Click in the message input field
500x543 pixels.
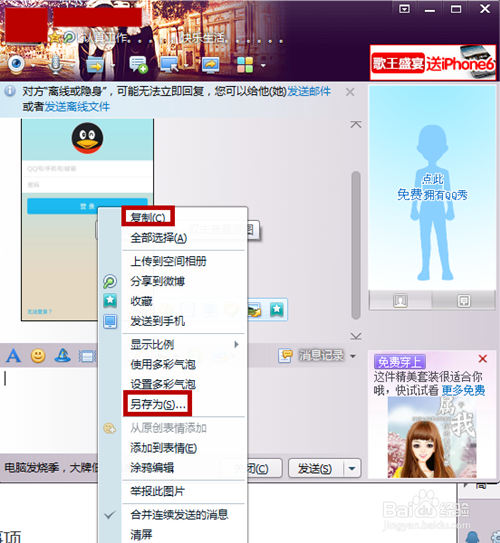point(50,410)
